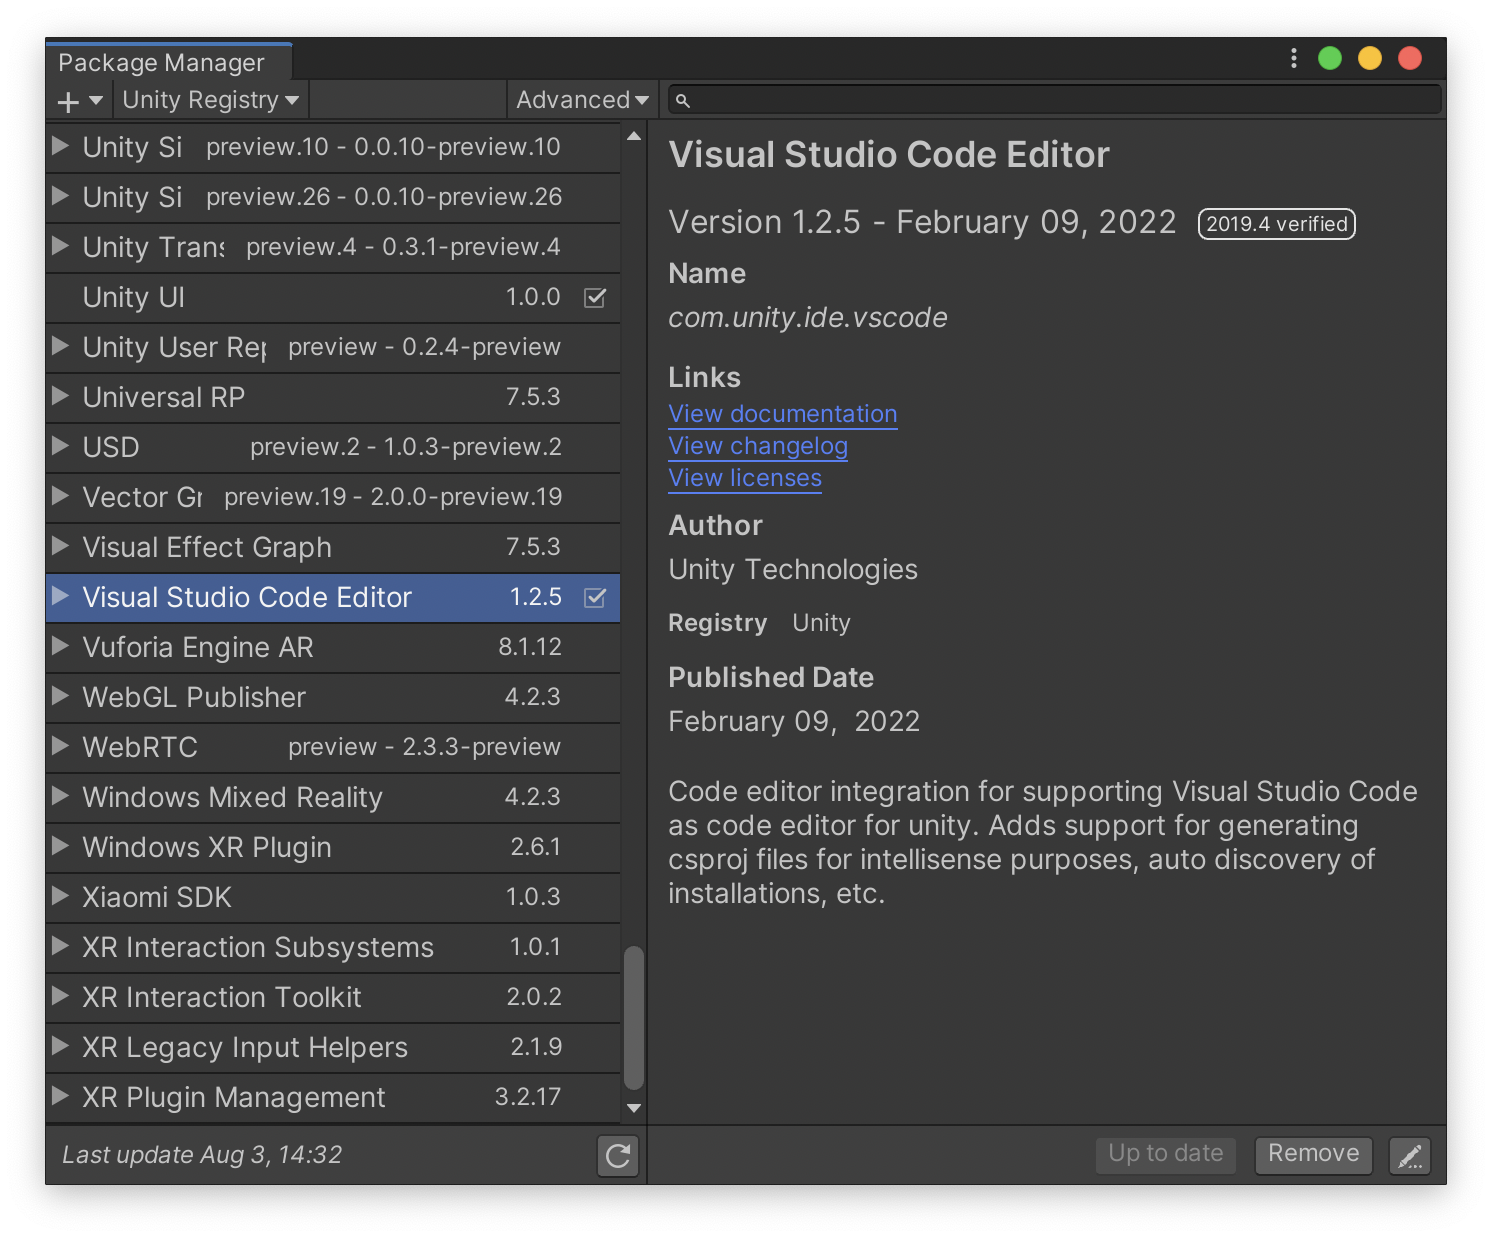Open the View documentation link

783,414
